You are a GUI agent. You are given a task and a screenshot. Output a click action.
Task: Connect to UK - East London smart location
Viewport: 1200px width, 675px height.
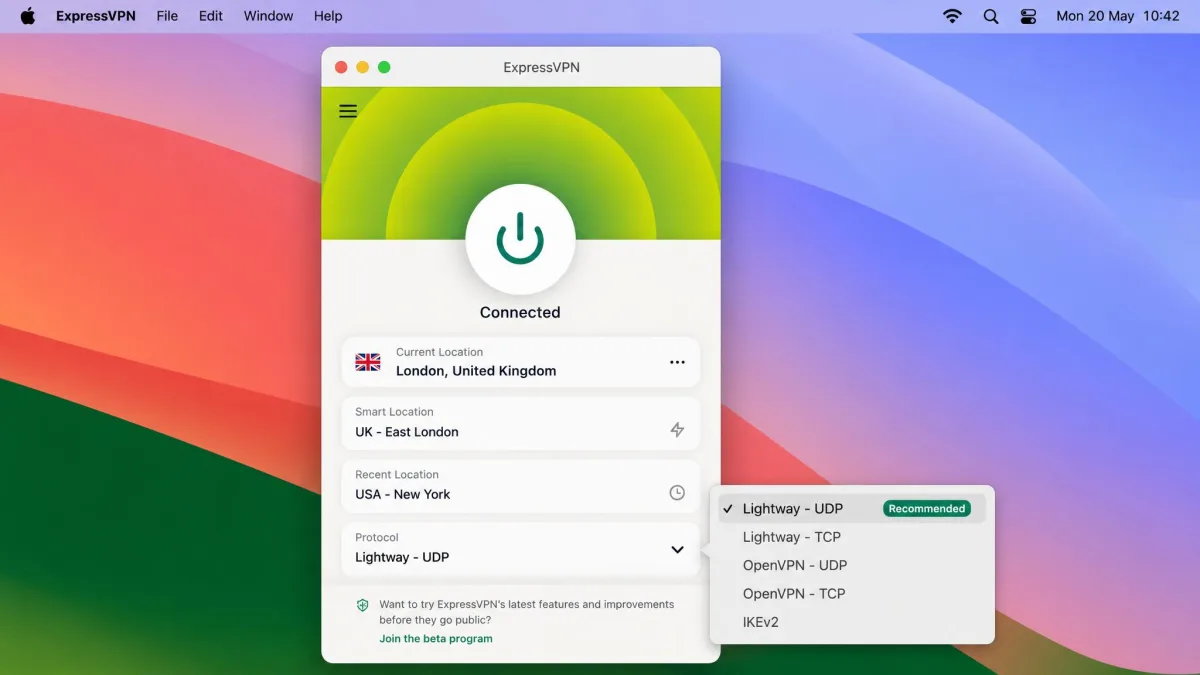[x=521, y=424]
